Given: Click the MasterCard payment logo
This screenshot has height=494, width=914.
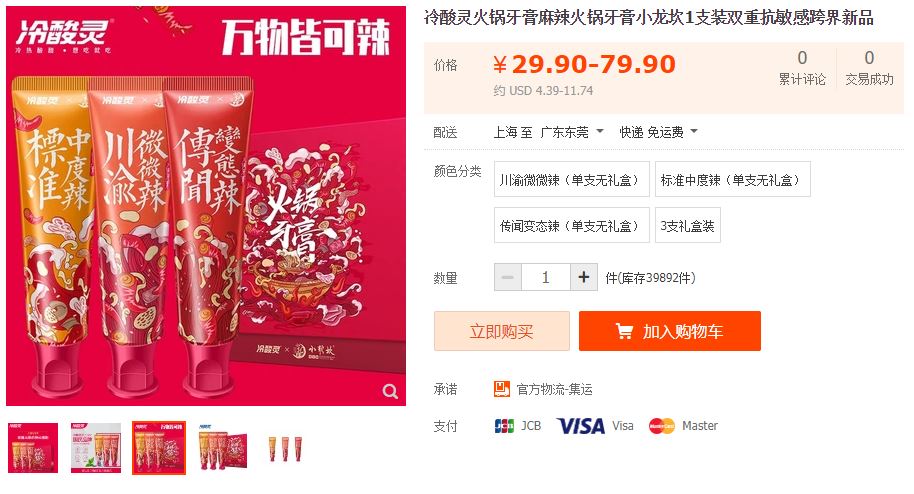Looking at the screenshot, I should (662, 426).
